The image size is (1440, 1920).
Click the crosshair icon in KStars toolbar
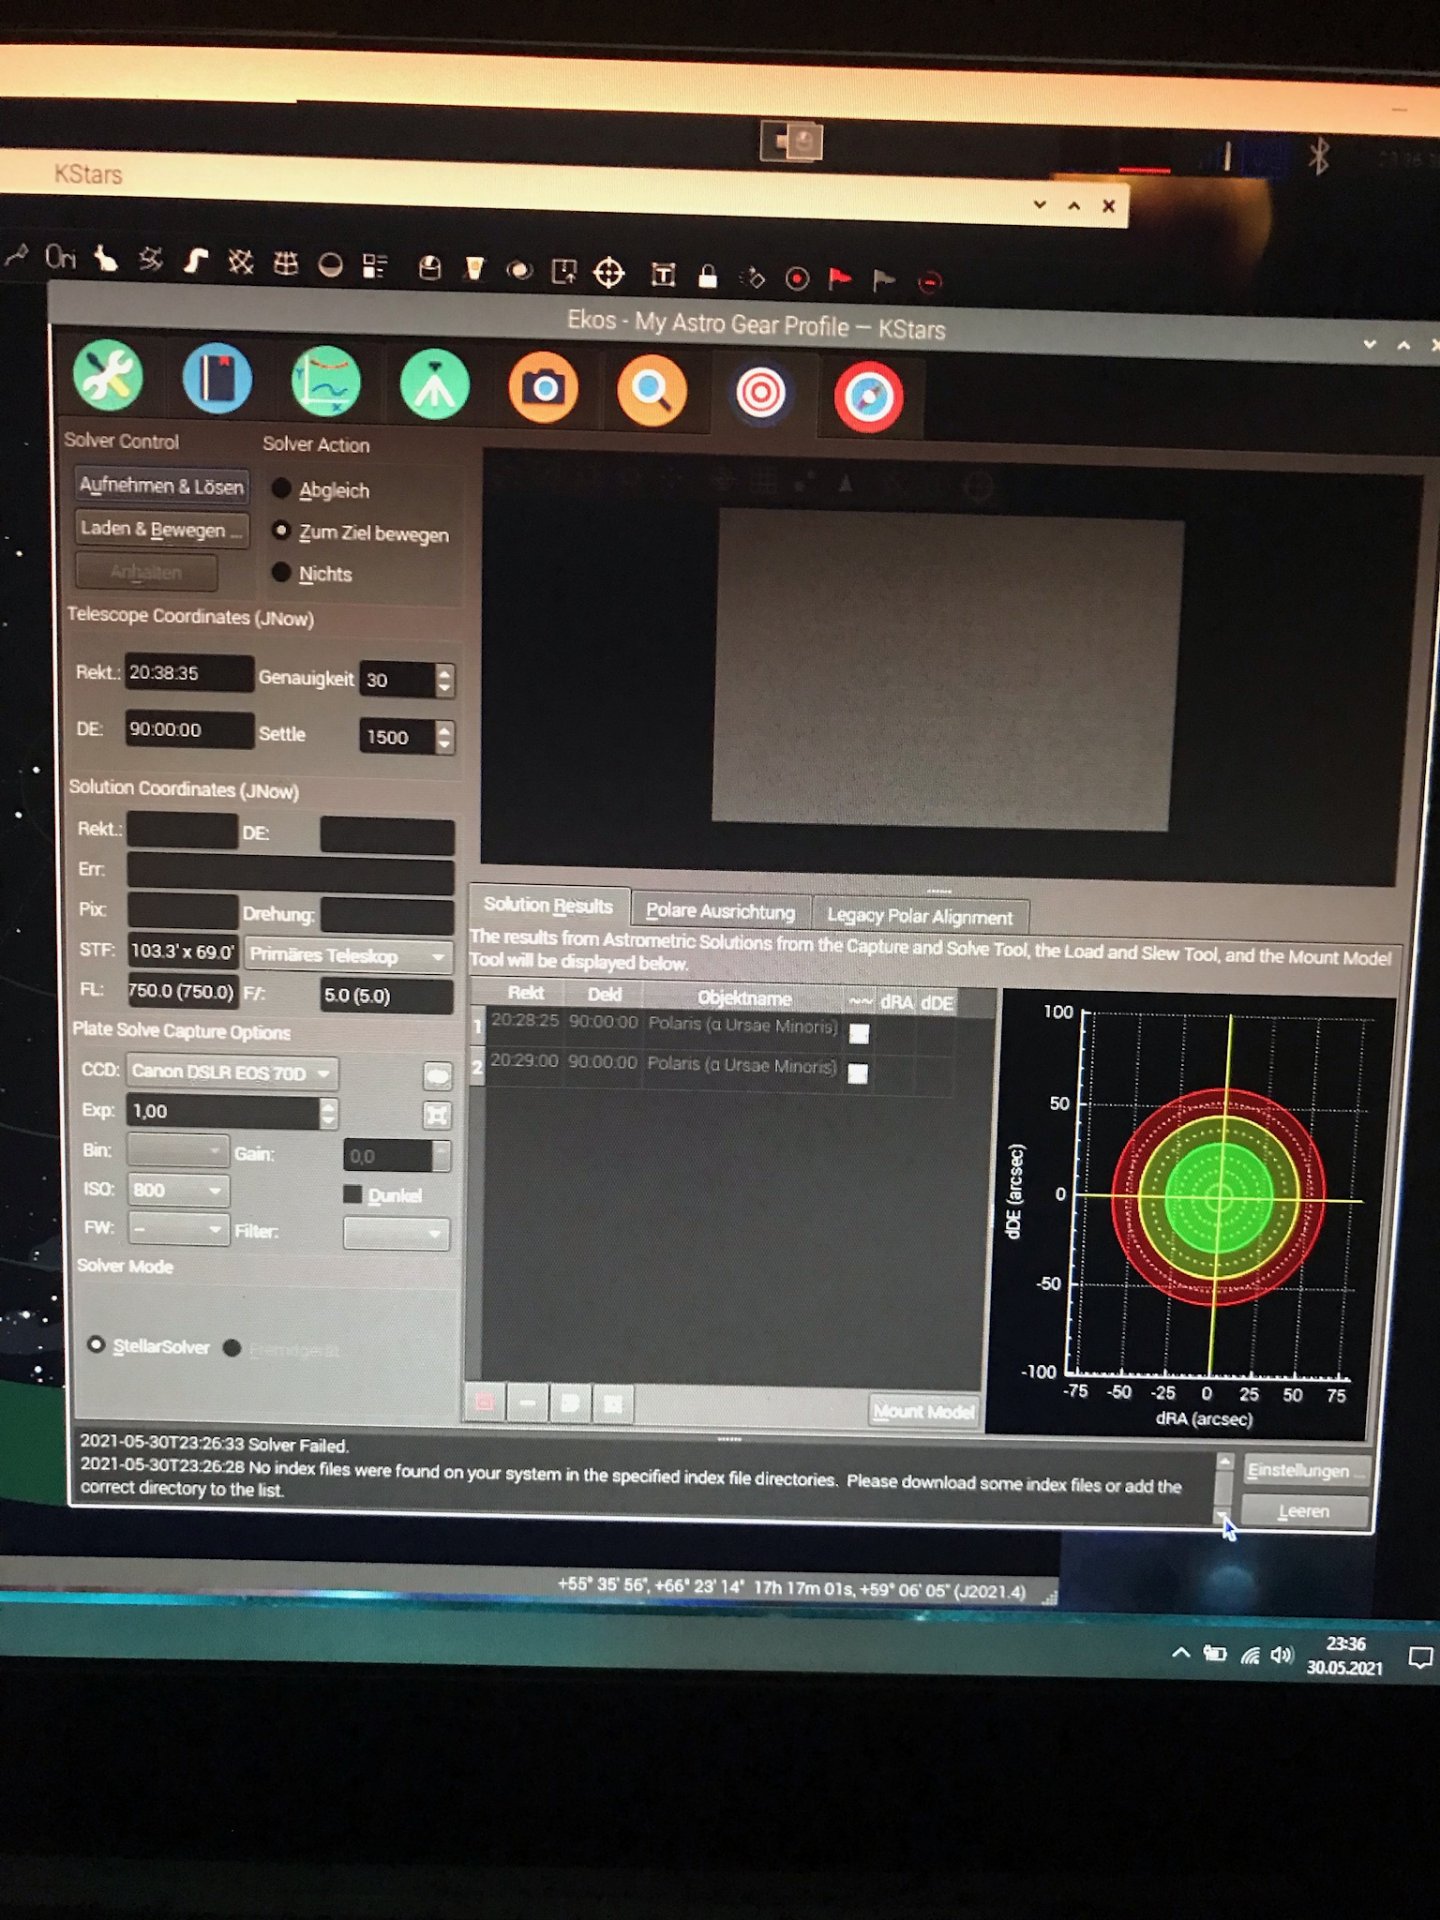[608, 272]
